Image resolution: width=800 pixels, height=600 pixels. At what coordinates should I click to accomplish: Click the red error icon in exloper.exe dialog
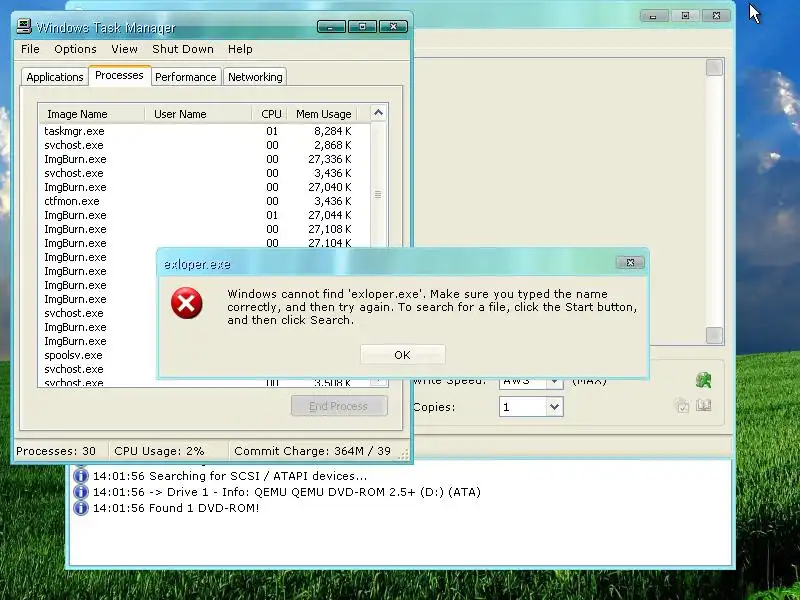point(186,303)
